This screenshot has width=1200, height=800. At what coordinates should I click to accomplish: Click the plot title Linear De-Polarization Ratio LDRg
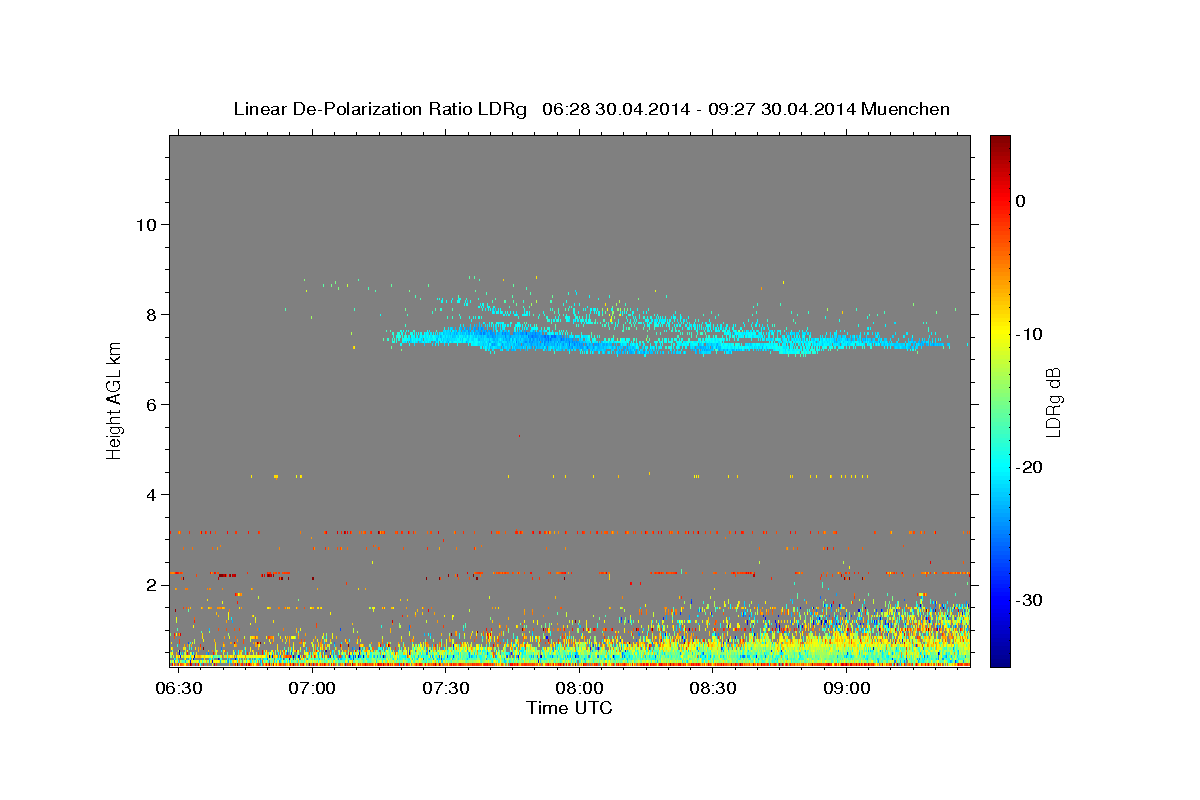click(x=591, y=109)
